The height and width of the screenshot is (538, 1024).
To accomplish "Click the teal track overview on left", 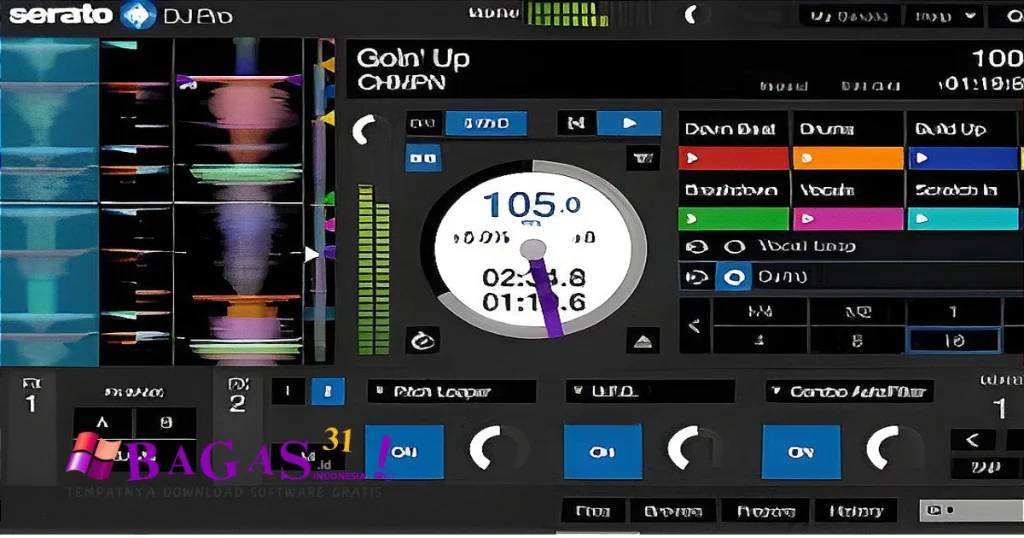I will (x=49, y=201).
